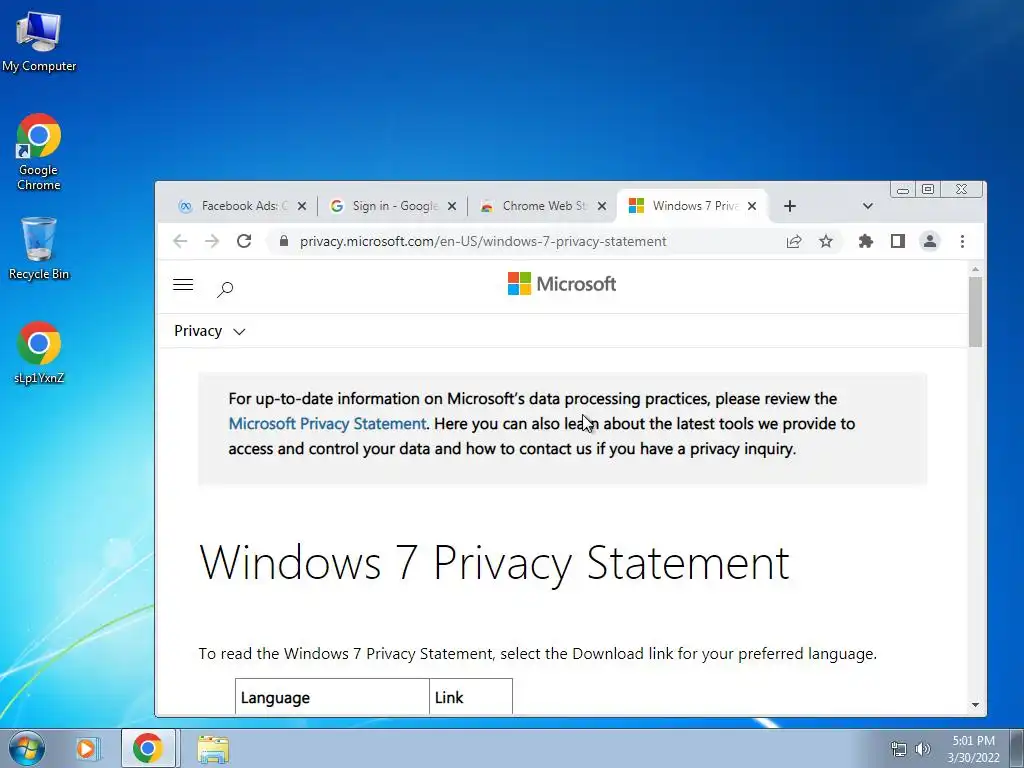Toggle the Chrome side panel icon

[898, 242]
